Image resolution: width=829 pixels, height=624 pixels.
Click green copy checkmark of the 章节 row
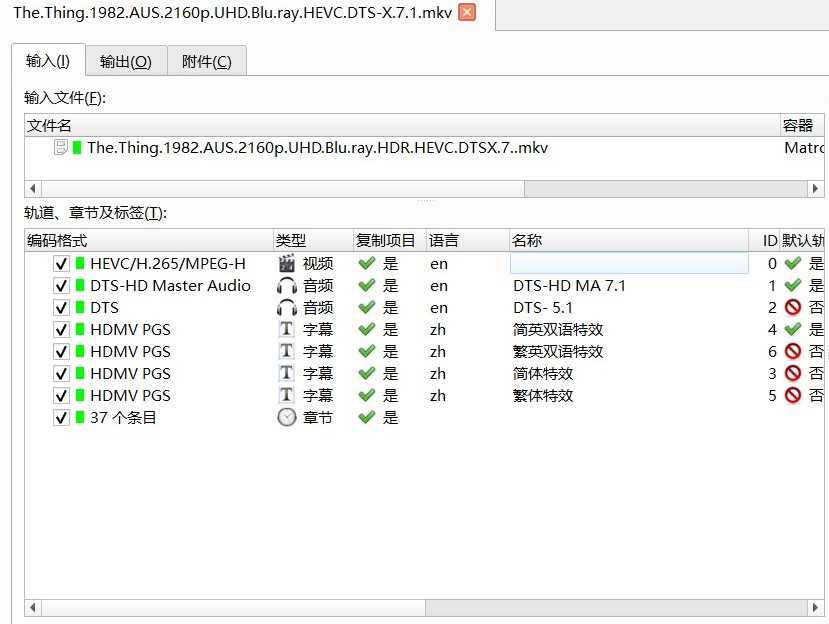tap(366, 418)
